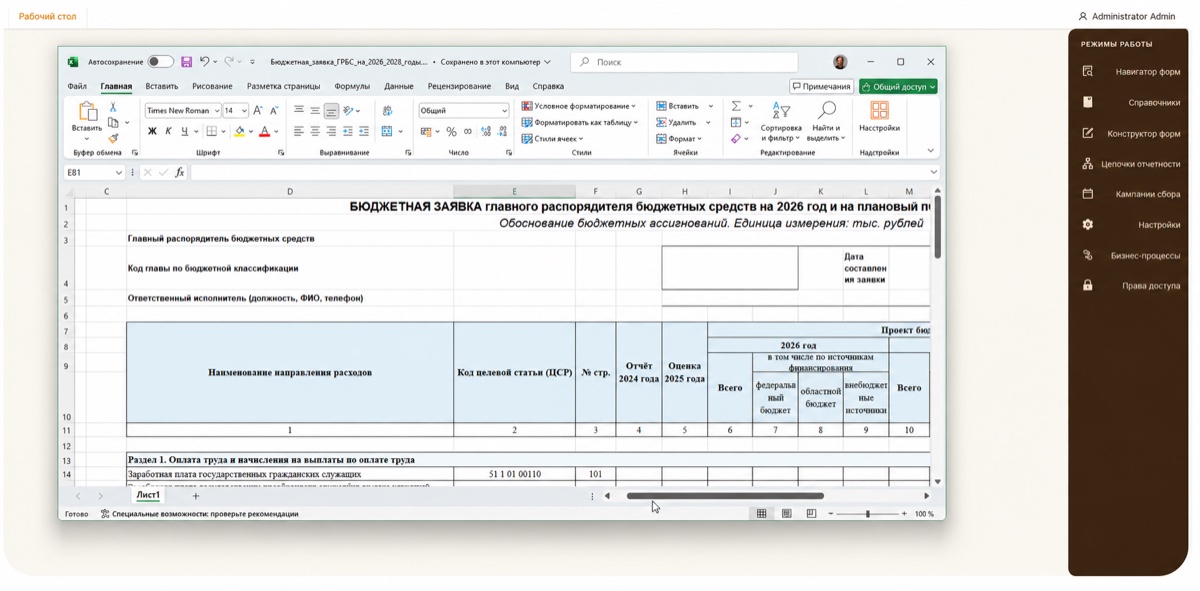The image size is (1200, 591).
Task: Undo the last action
Action: click(x=204, y=62)
